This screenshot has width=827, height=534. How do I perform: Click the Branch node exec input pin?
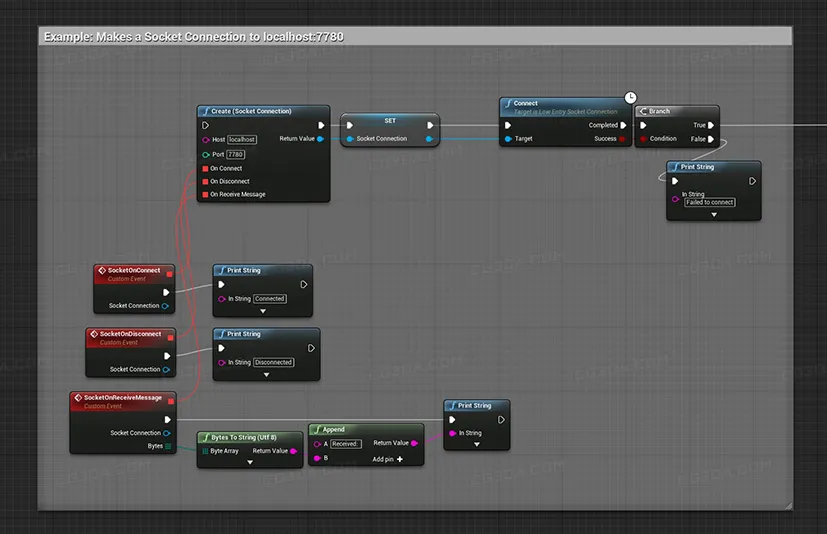pos(643,125)
